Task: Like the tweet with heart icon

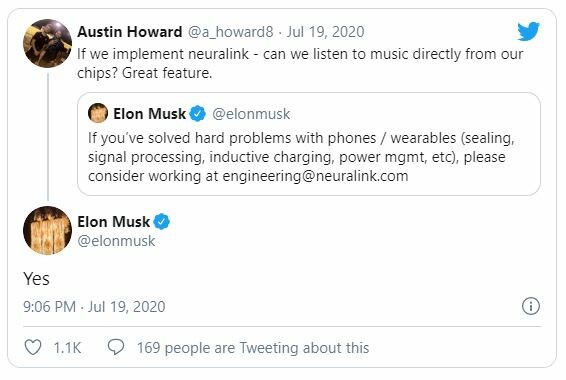Action: pos(32,348)
